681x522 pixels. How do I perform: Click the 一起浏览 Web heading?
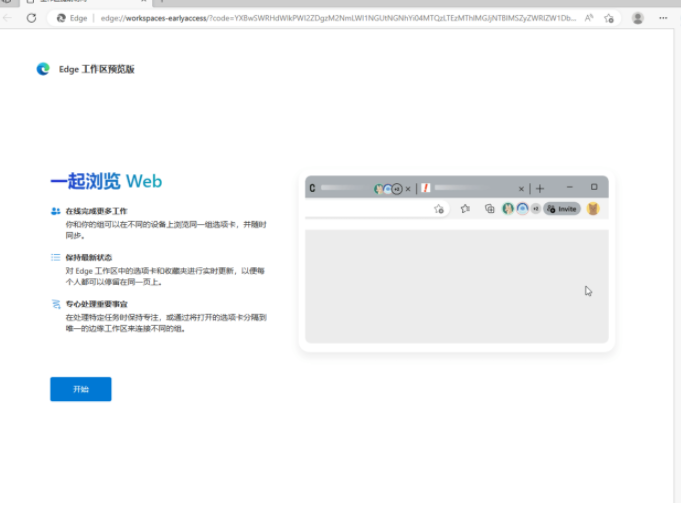click(106, 181)
